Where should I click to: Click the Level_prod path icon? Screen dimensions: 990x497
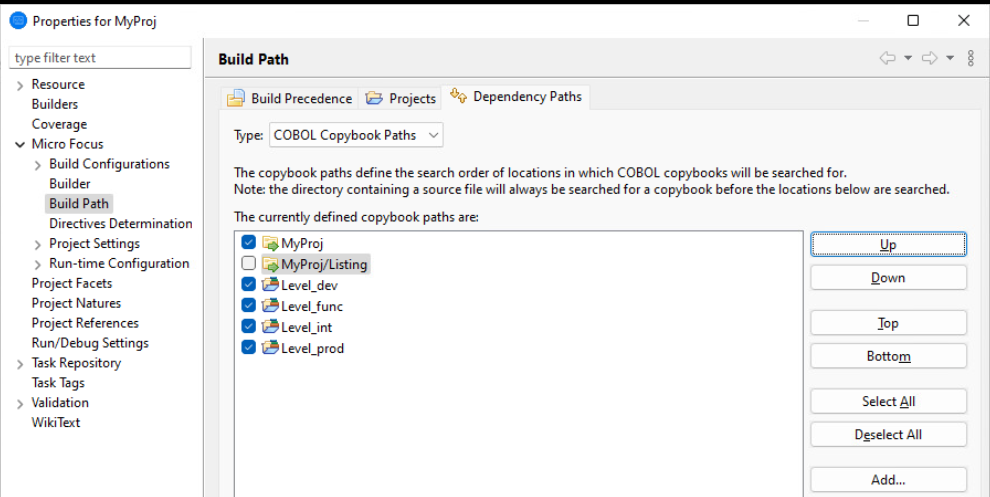(270, 348)
